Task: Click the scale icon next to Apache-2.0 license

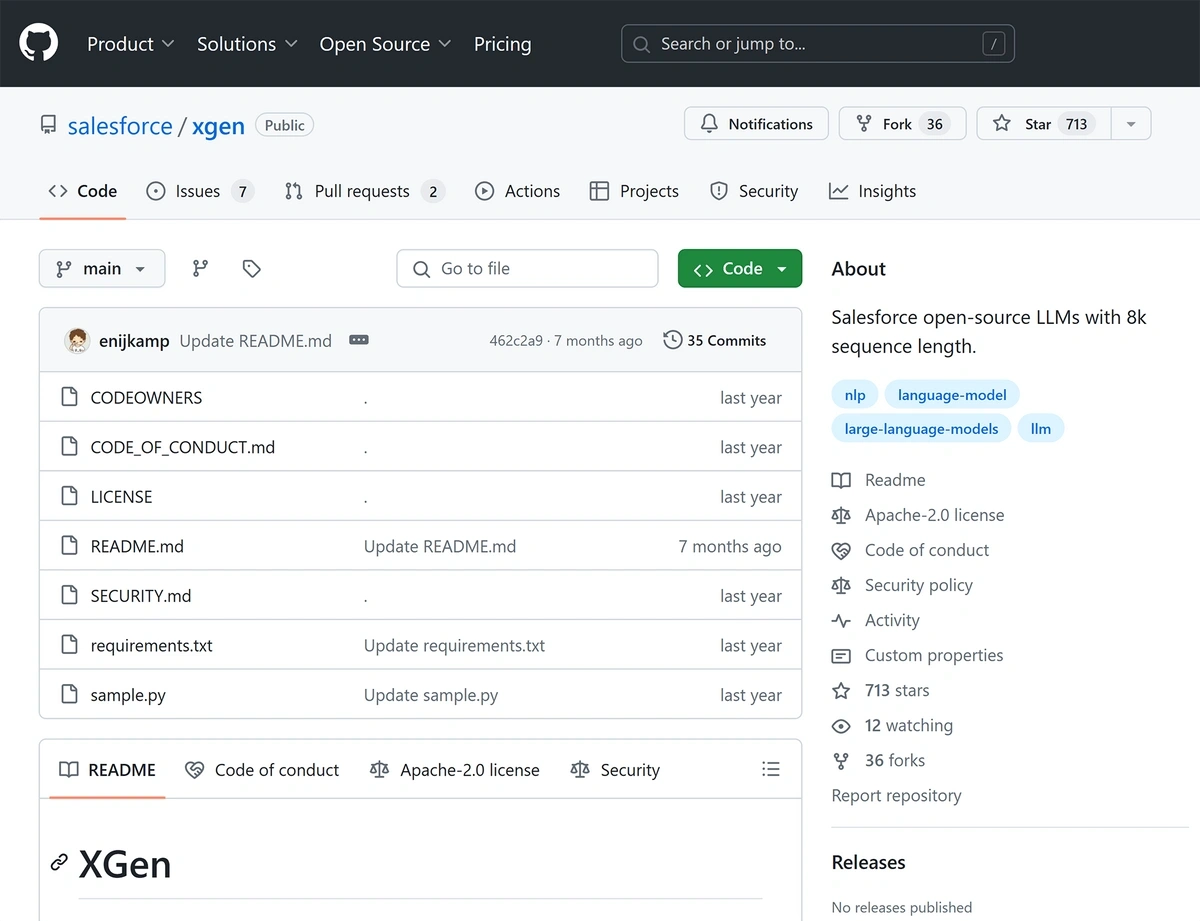Action: 841,515
